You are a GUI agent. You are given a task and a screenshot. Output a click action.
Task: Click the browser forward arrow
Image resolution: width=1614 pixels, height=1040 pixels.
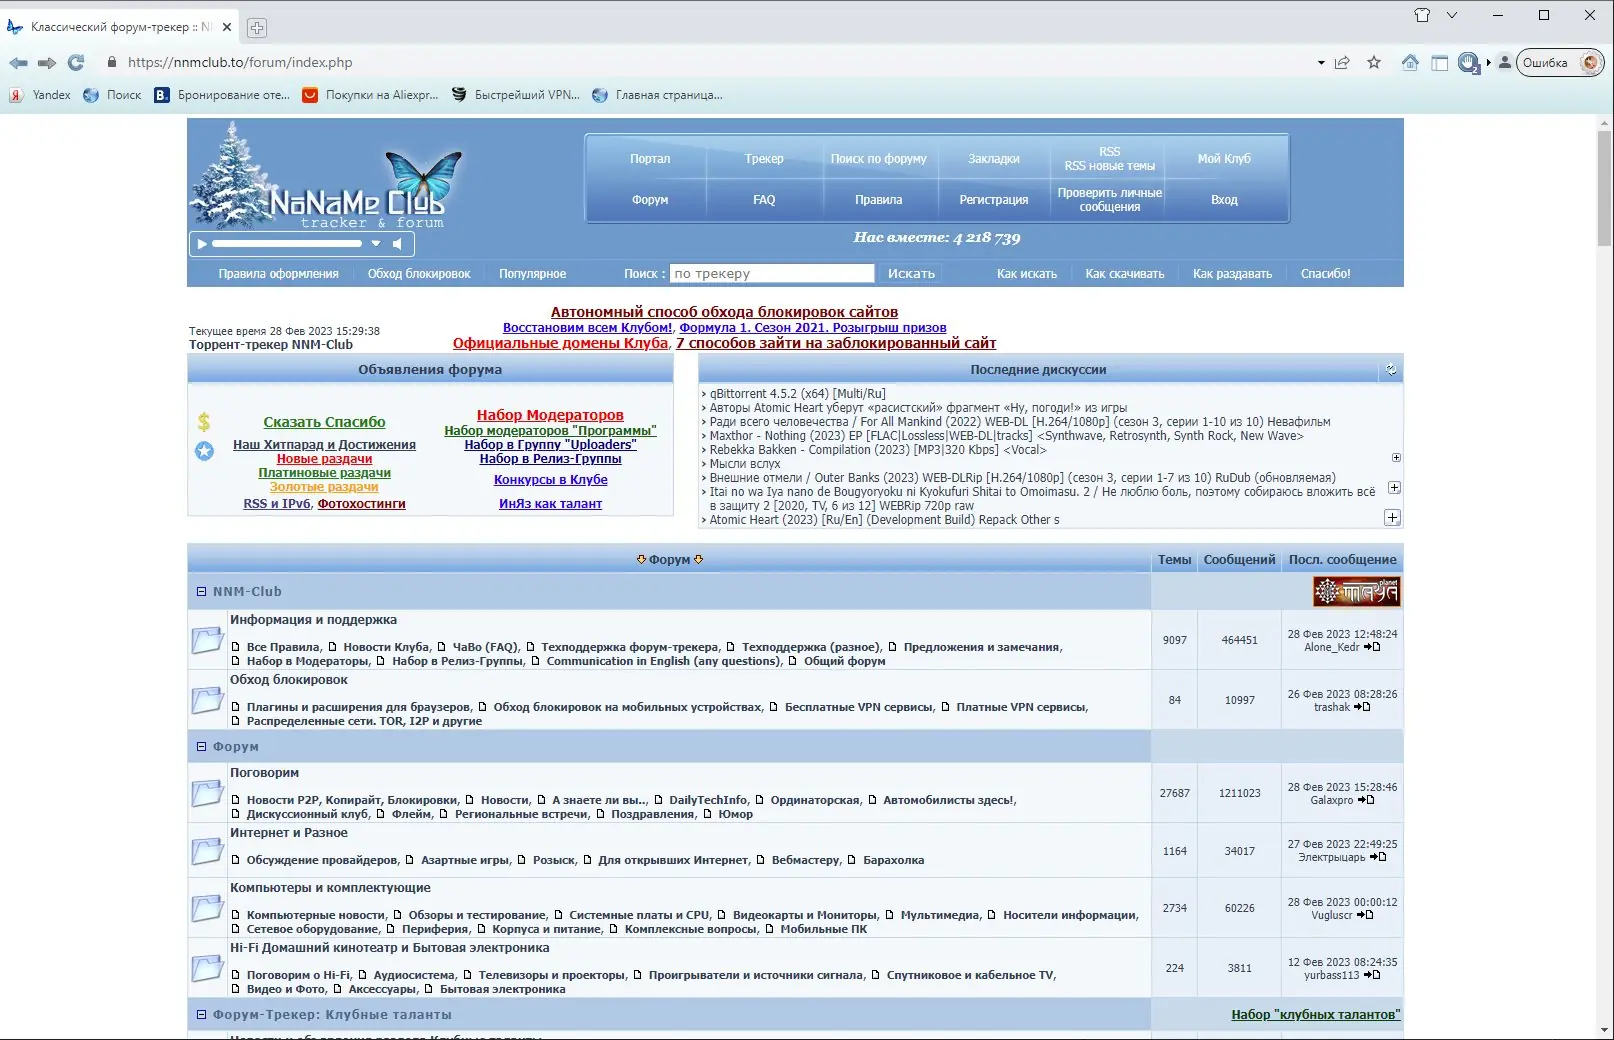coord(47,63)
